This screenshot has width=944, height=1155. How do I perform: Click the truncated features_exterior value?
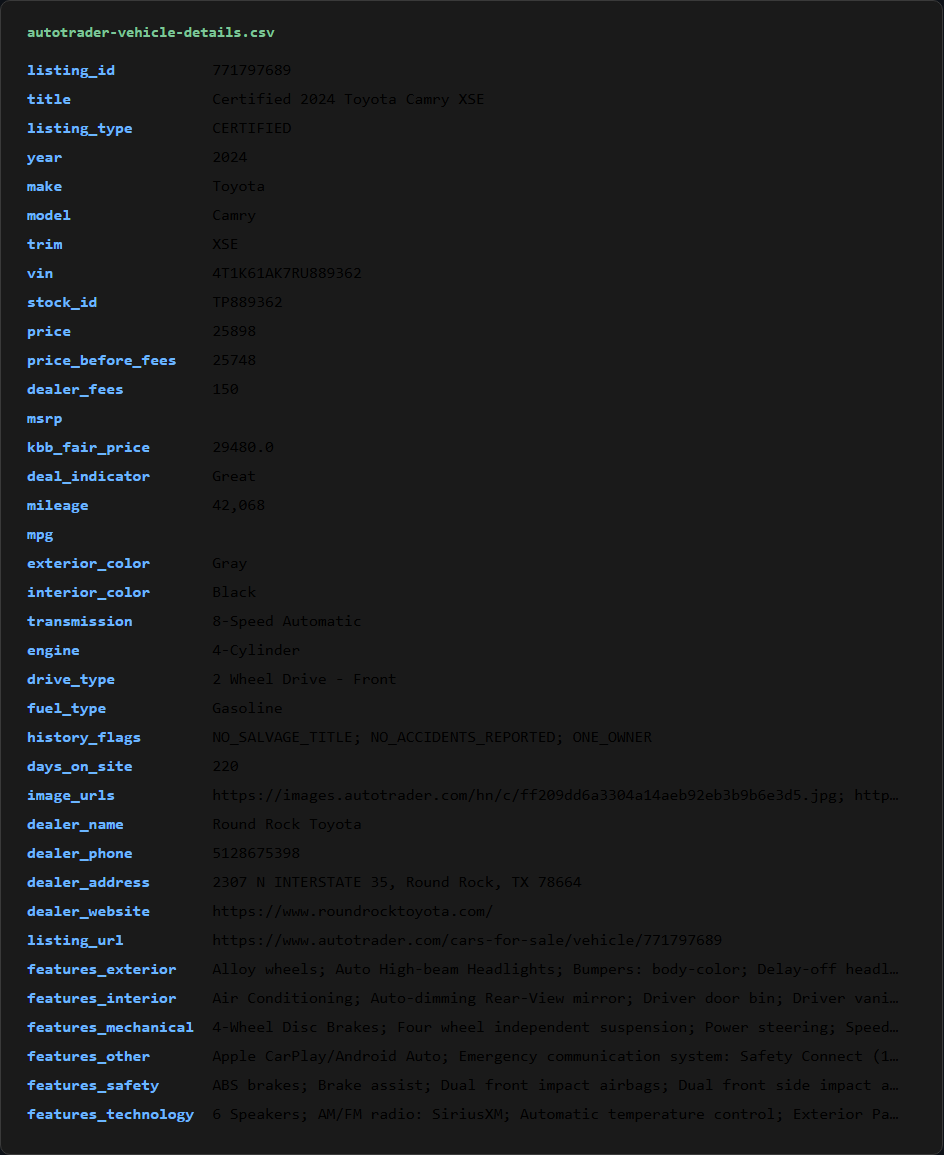[555, 969]
